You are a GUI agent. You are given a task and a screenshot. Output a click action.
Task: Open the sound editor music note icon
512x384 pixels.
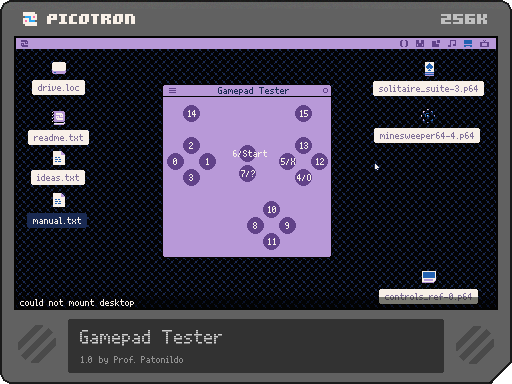pyautogui.click(x=452, y=44)
